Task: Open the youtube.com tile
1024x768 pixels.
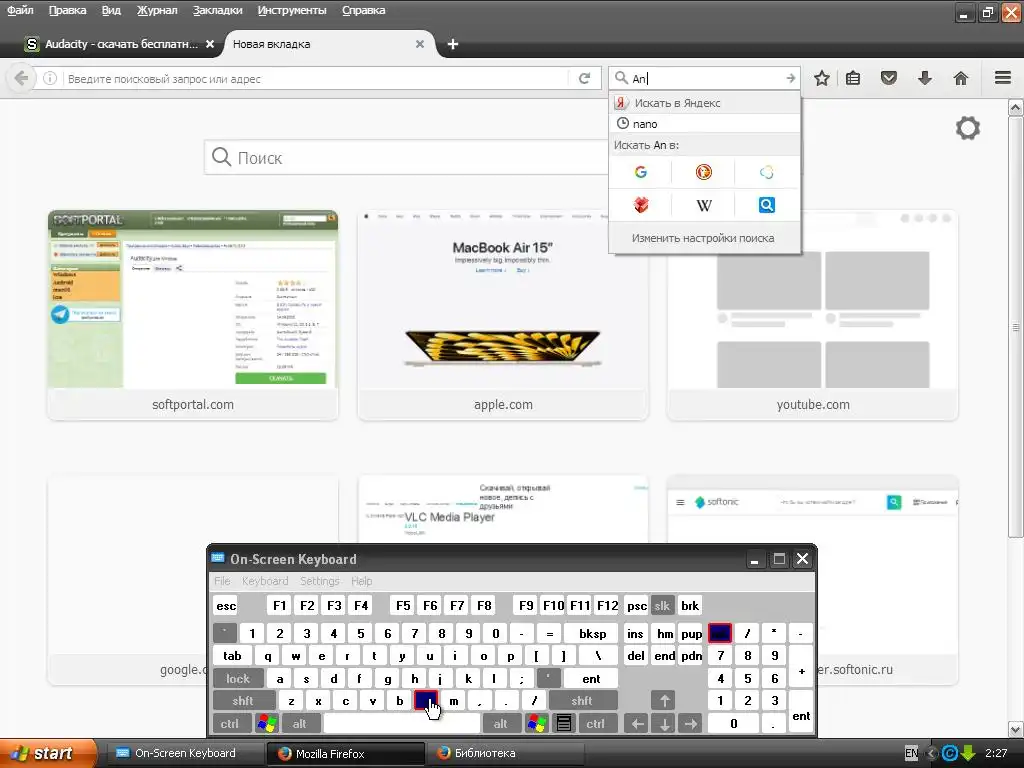Action: [x=813, y=315]
